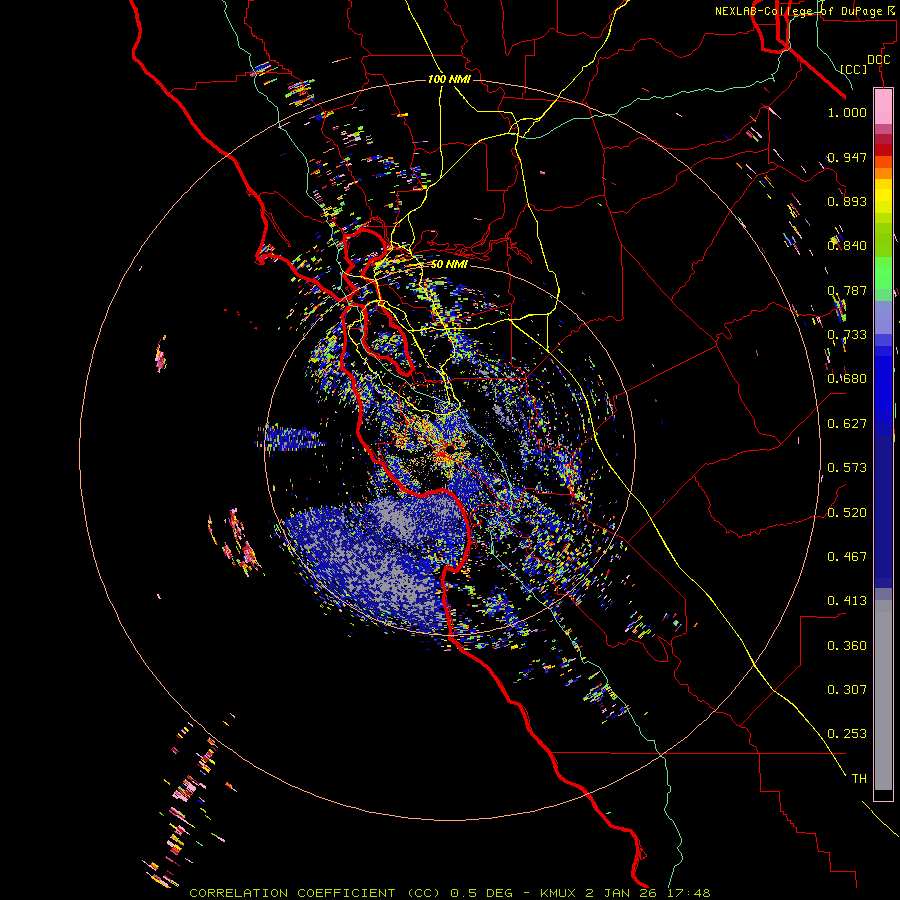Select the 0.413 legend value
This screenshot has height=900, width=900.
[x=847, y=601]
